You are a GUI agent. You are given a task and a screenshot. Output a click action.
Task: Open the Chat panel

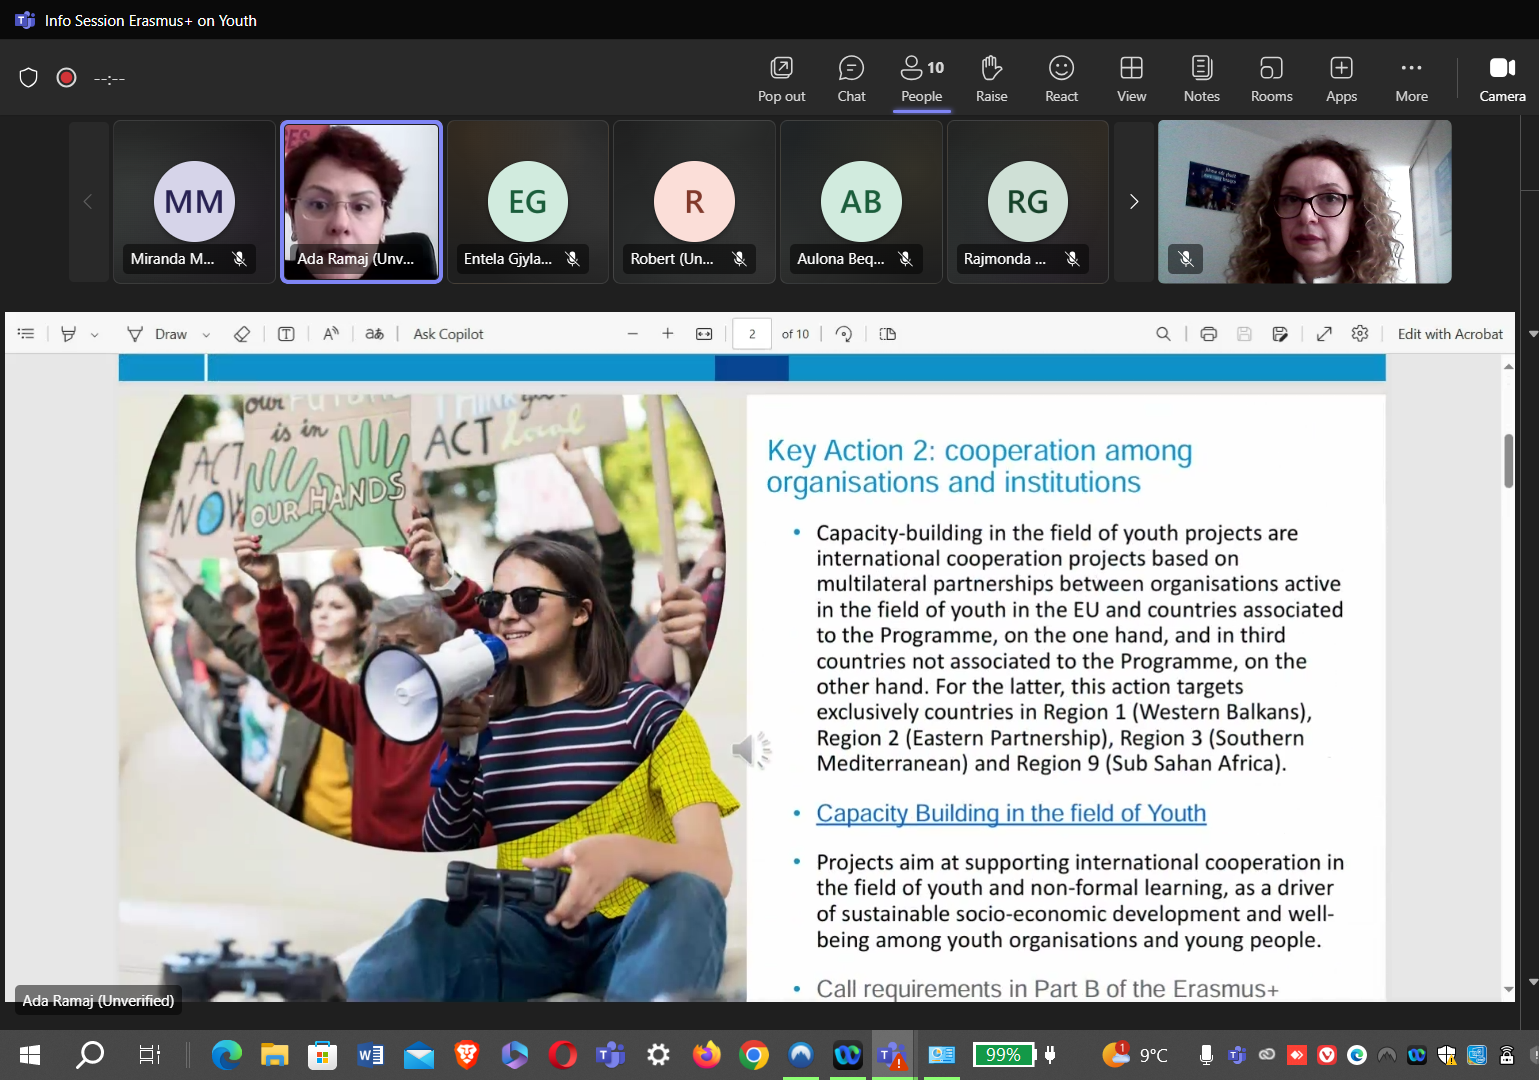coord(851,79)
